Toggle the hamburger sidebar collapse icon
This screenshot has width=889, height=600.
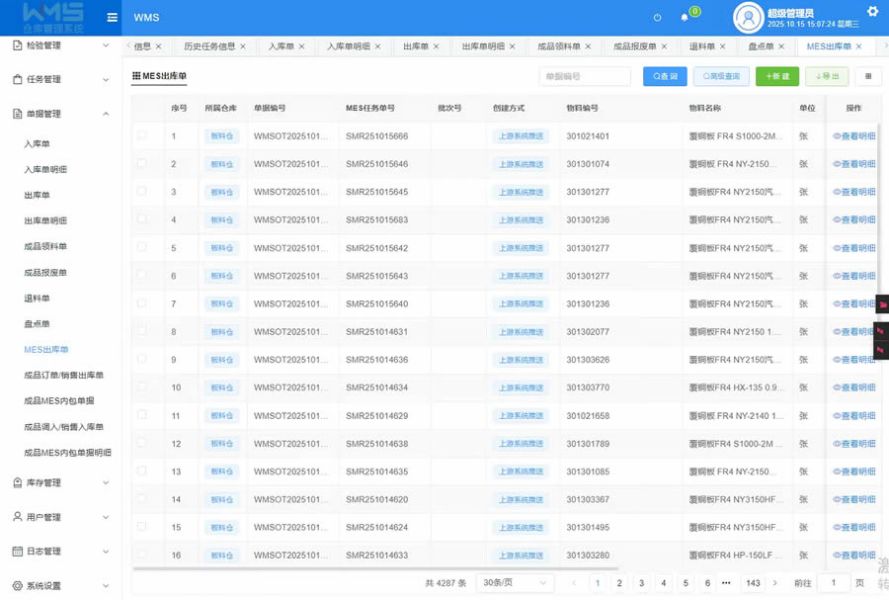click(x=112, y=18)
